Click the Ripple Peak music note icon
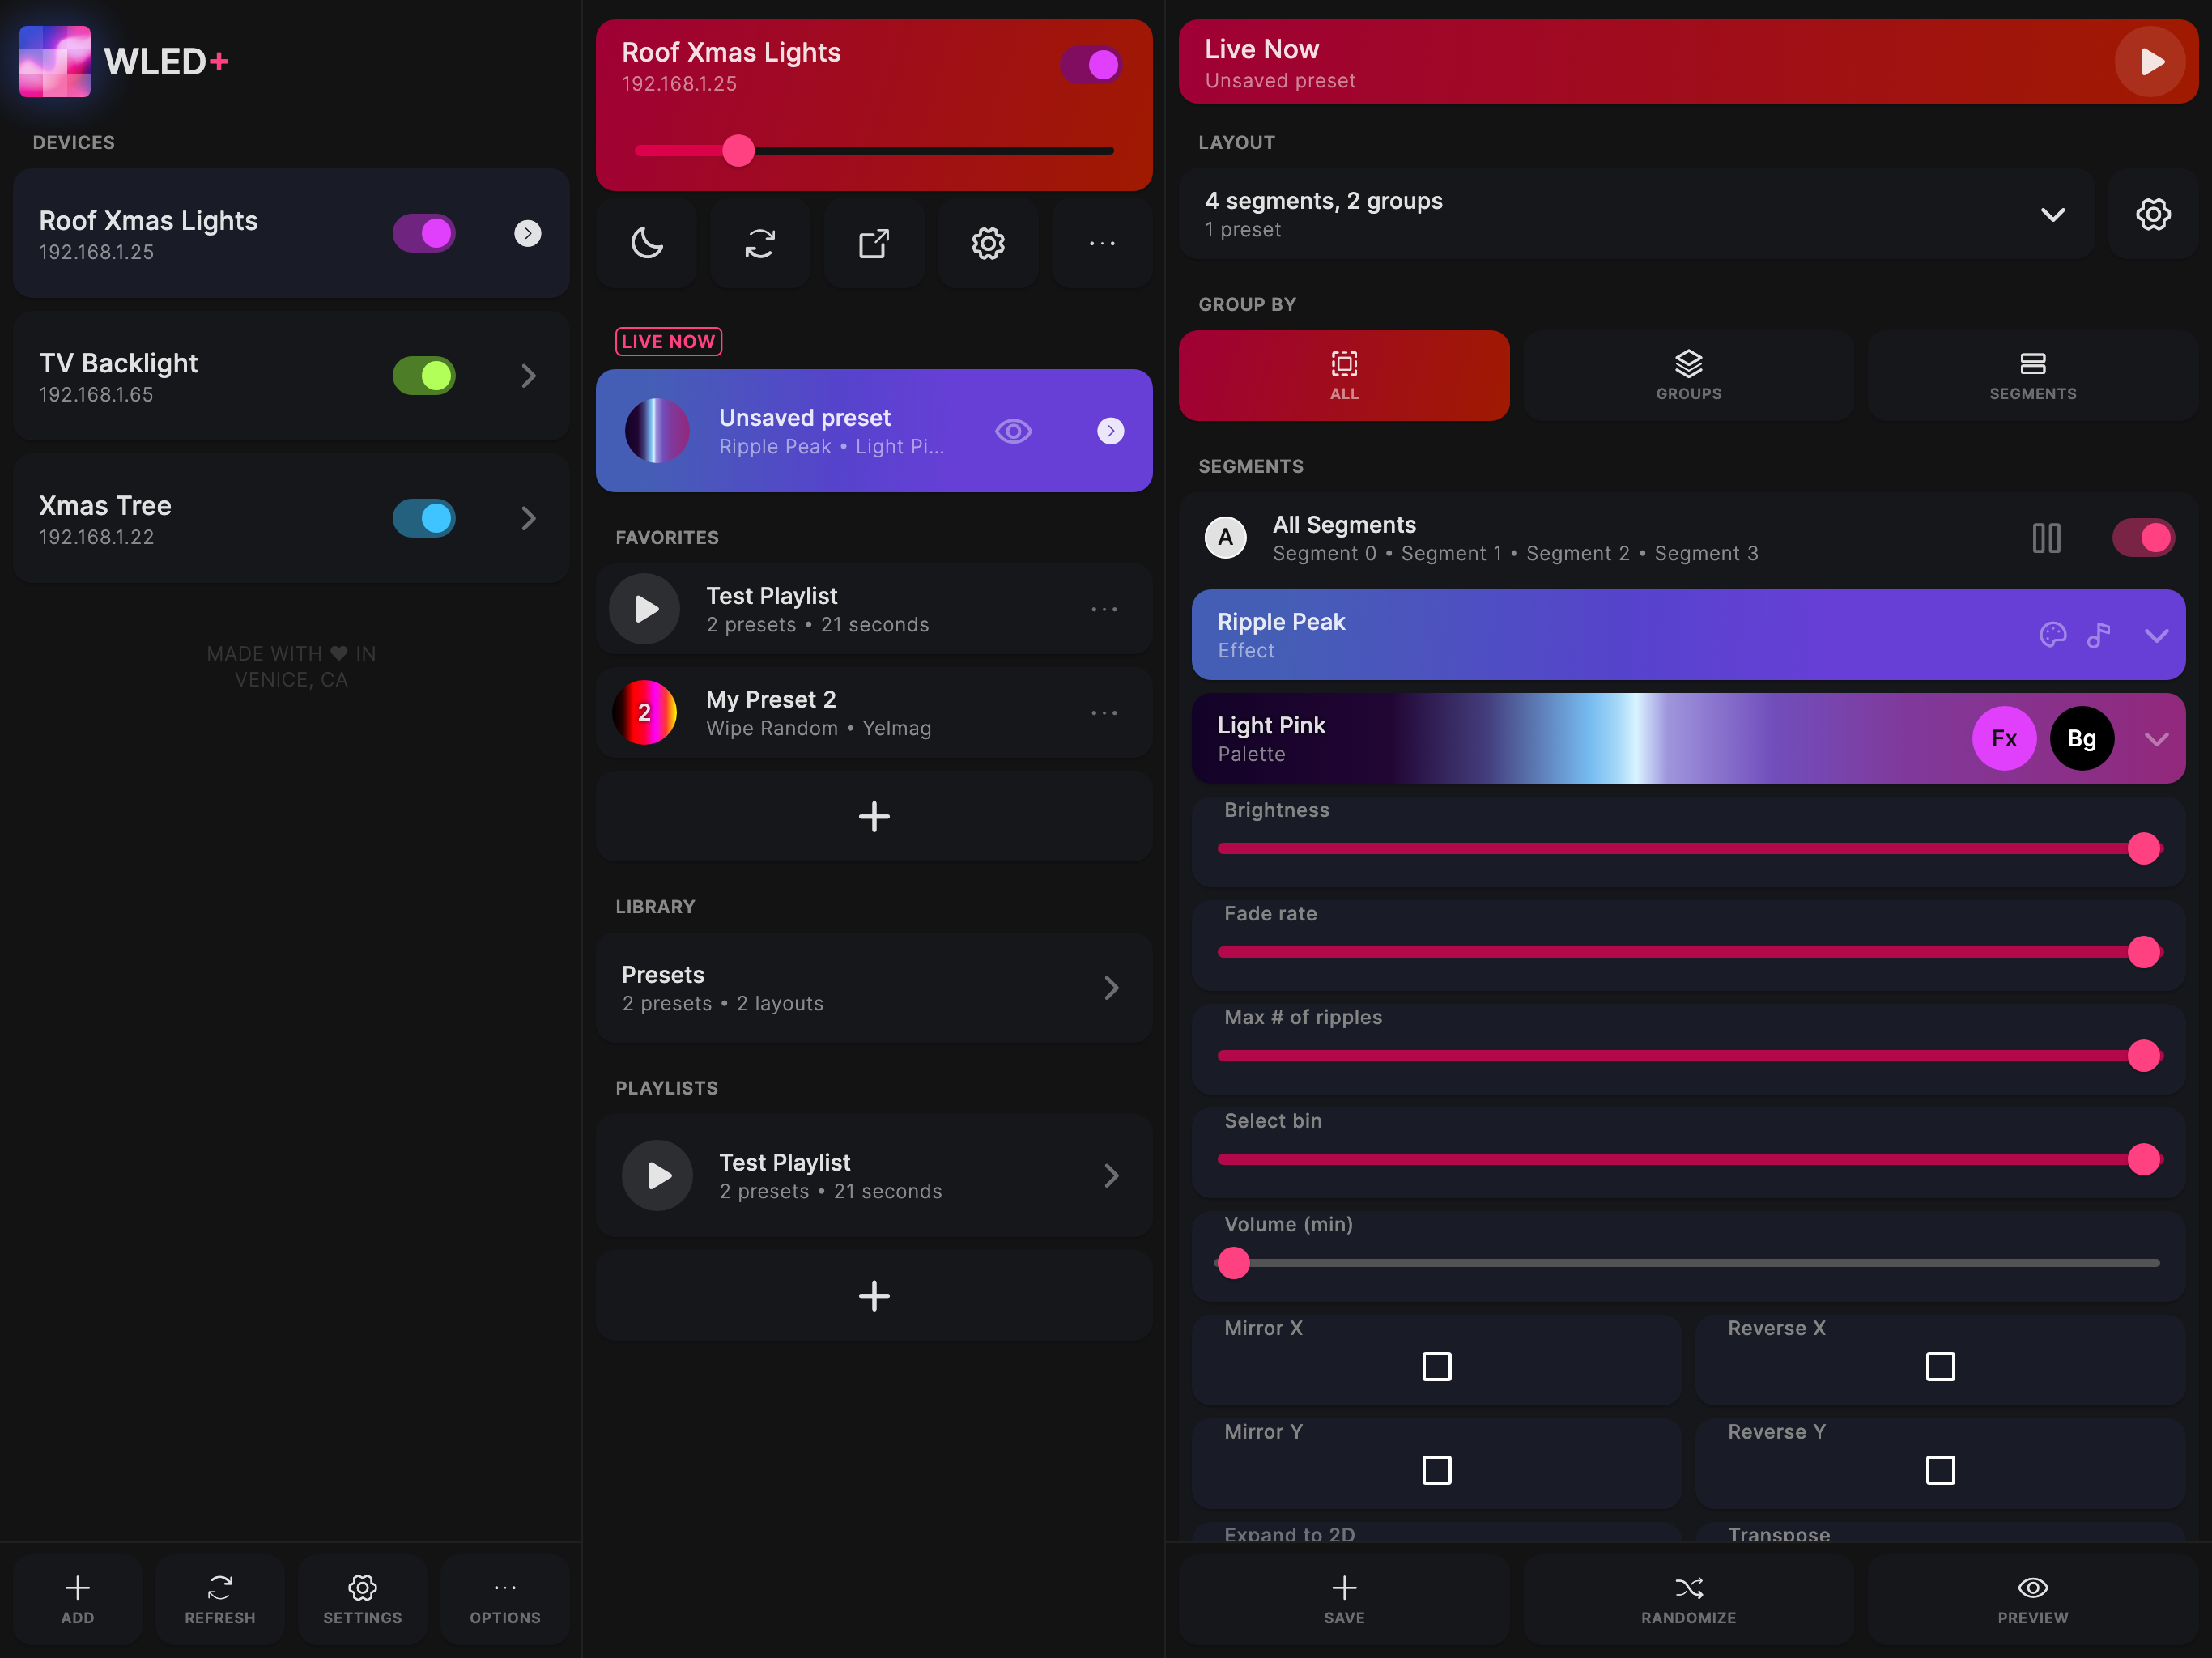Viewport: 2212px width, 1658px height. [x=2099, y=635]
